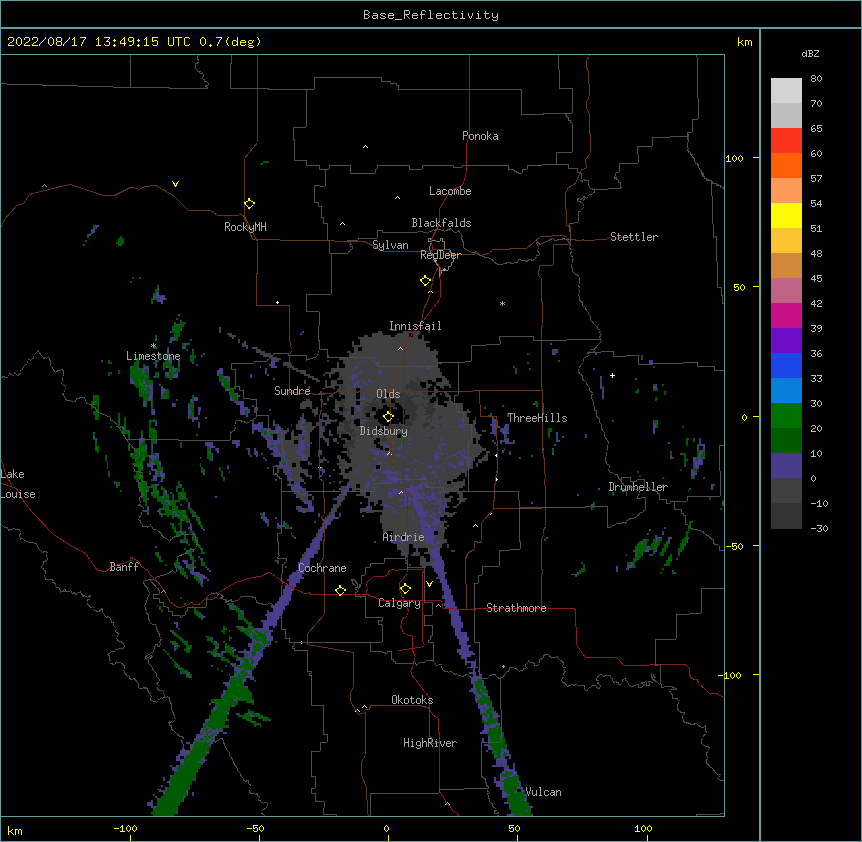The height and width of the screenshot is (842, 862).
Task: Click the lightest gray 80-70 dBZ legend swatch
Action: 786,91
